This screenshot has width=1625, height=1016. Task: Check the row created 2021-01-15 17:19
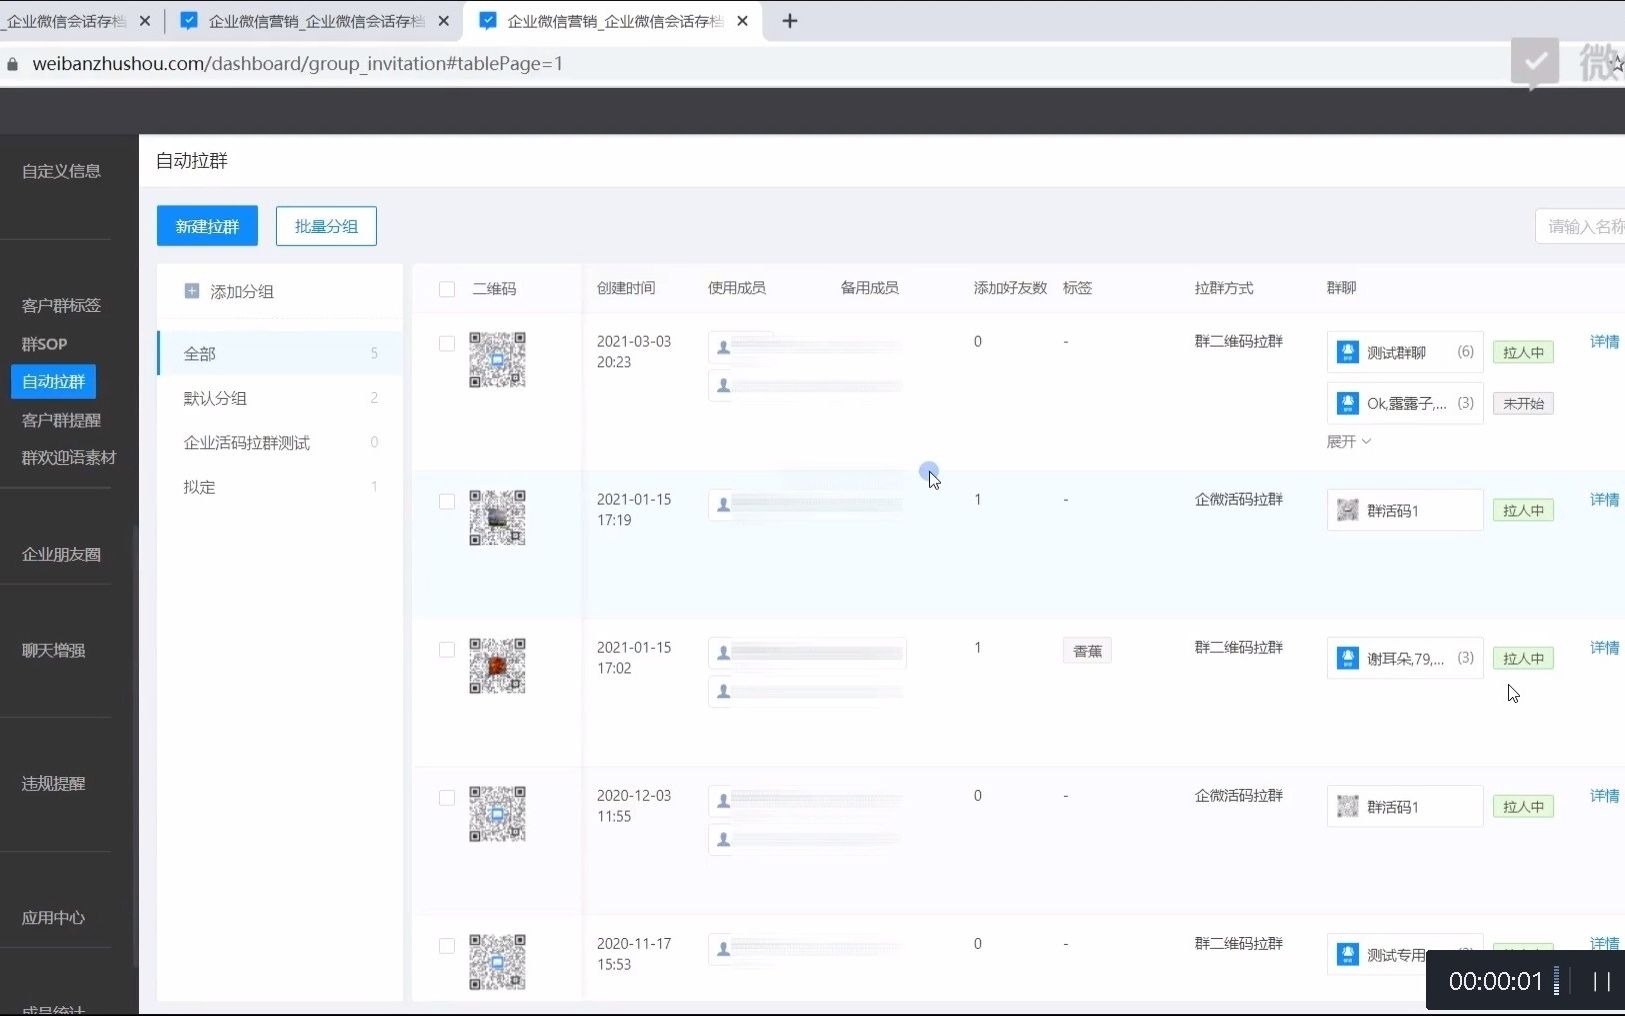click(x=447, y=501)
